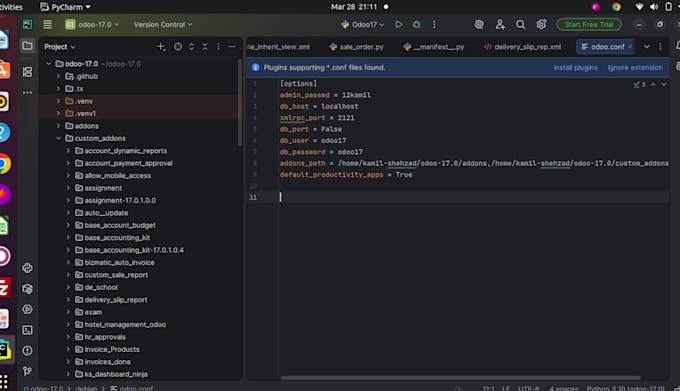
Task: Open the Odoo17 run configuration dropdown
Action: [363, 25]
